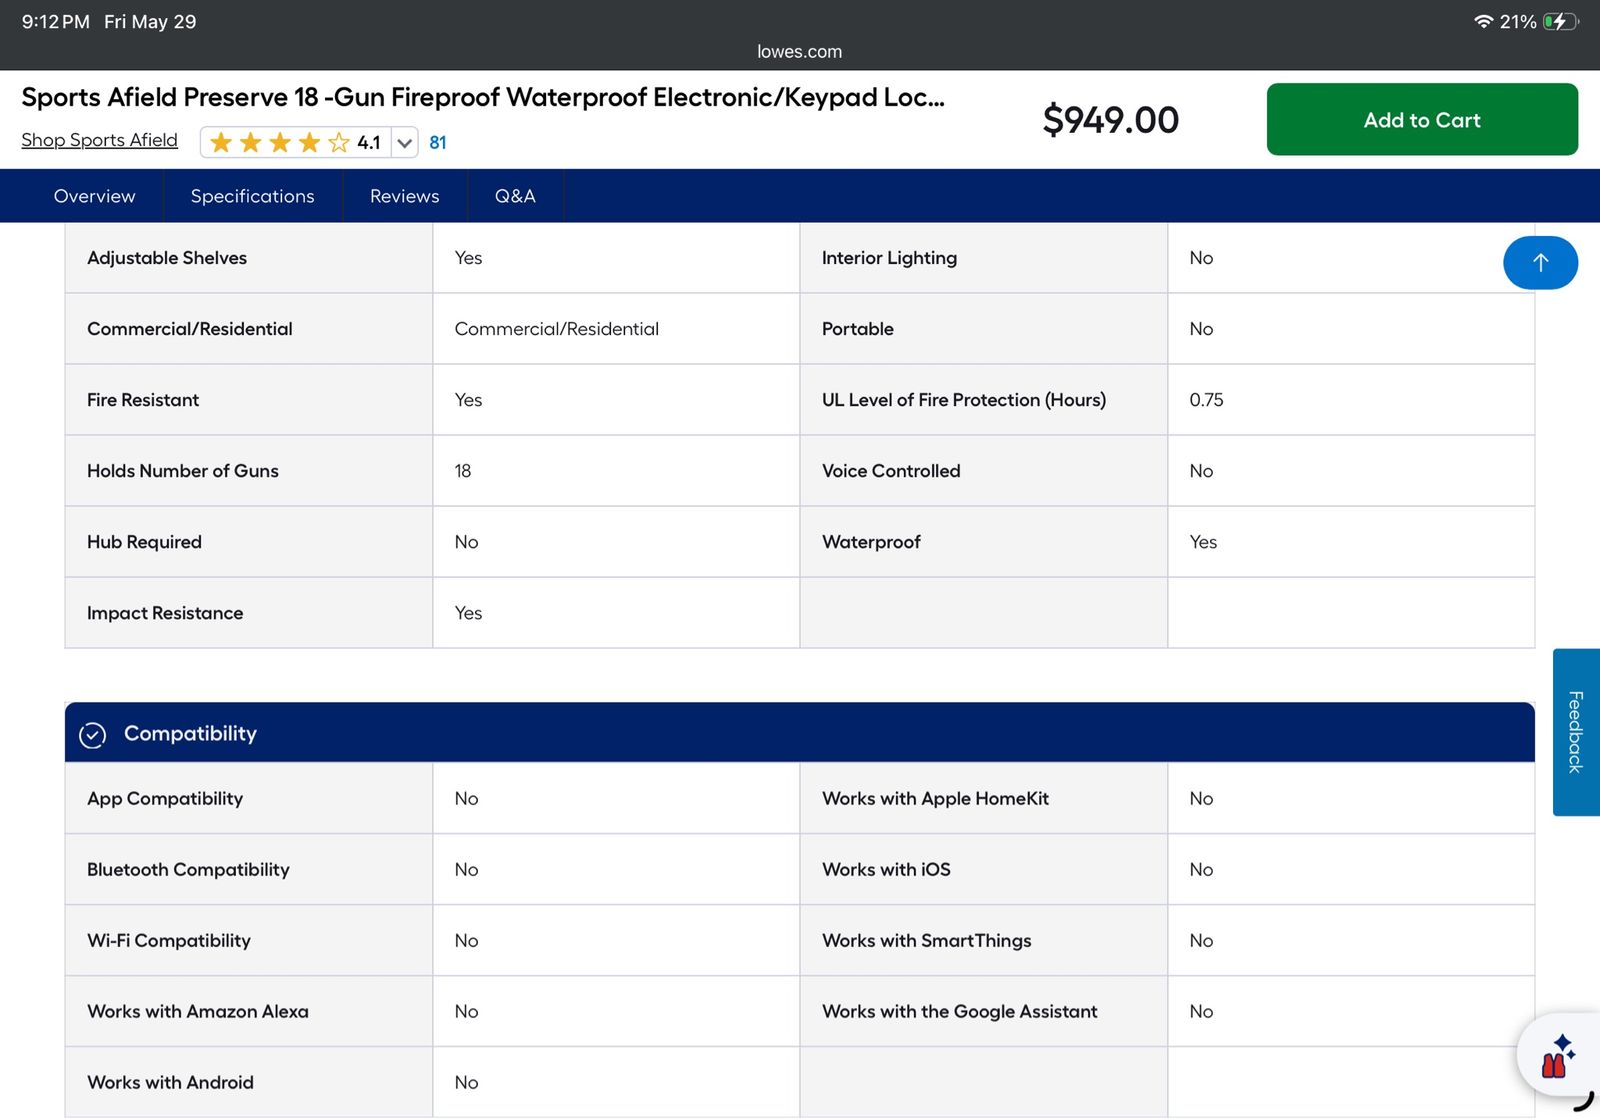Click the Works with iOS label
The height and width of the screenshot is (1118, 1600).
point(886,869)
